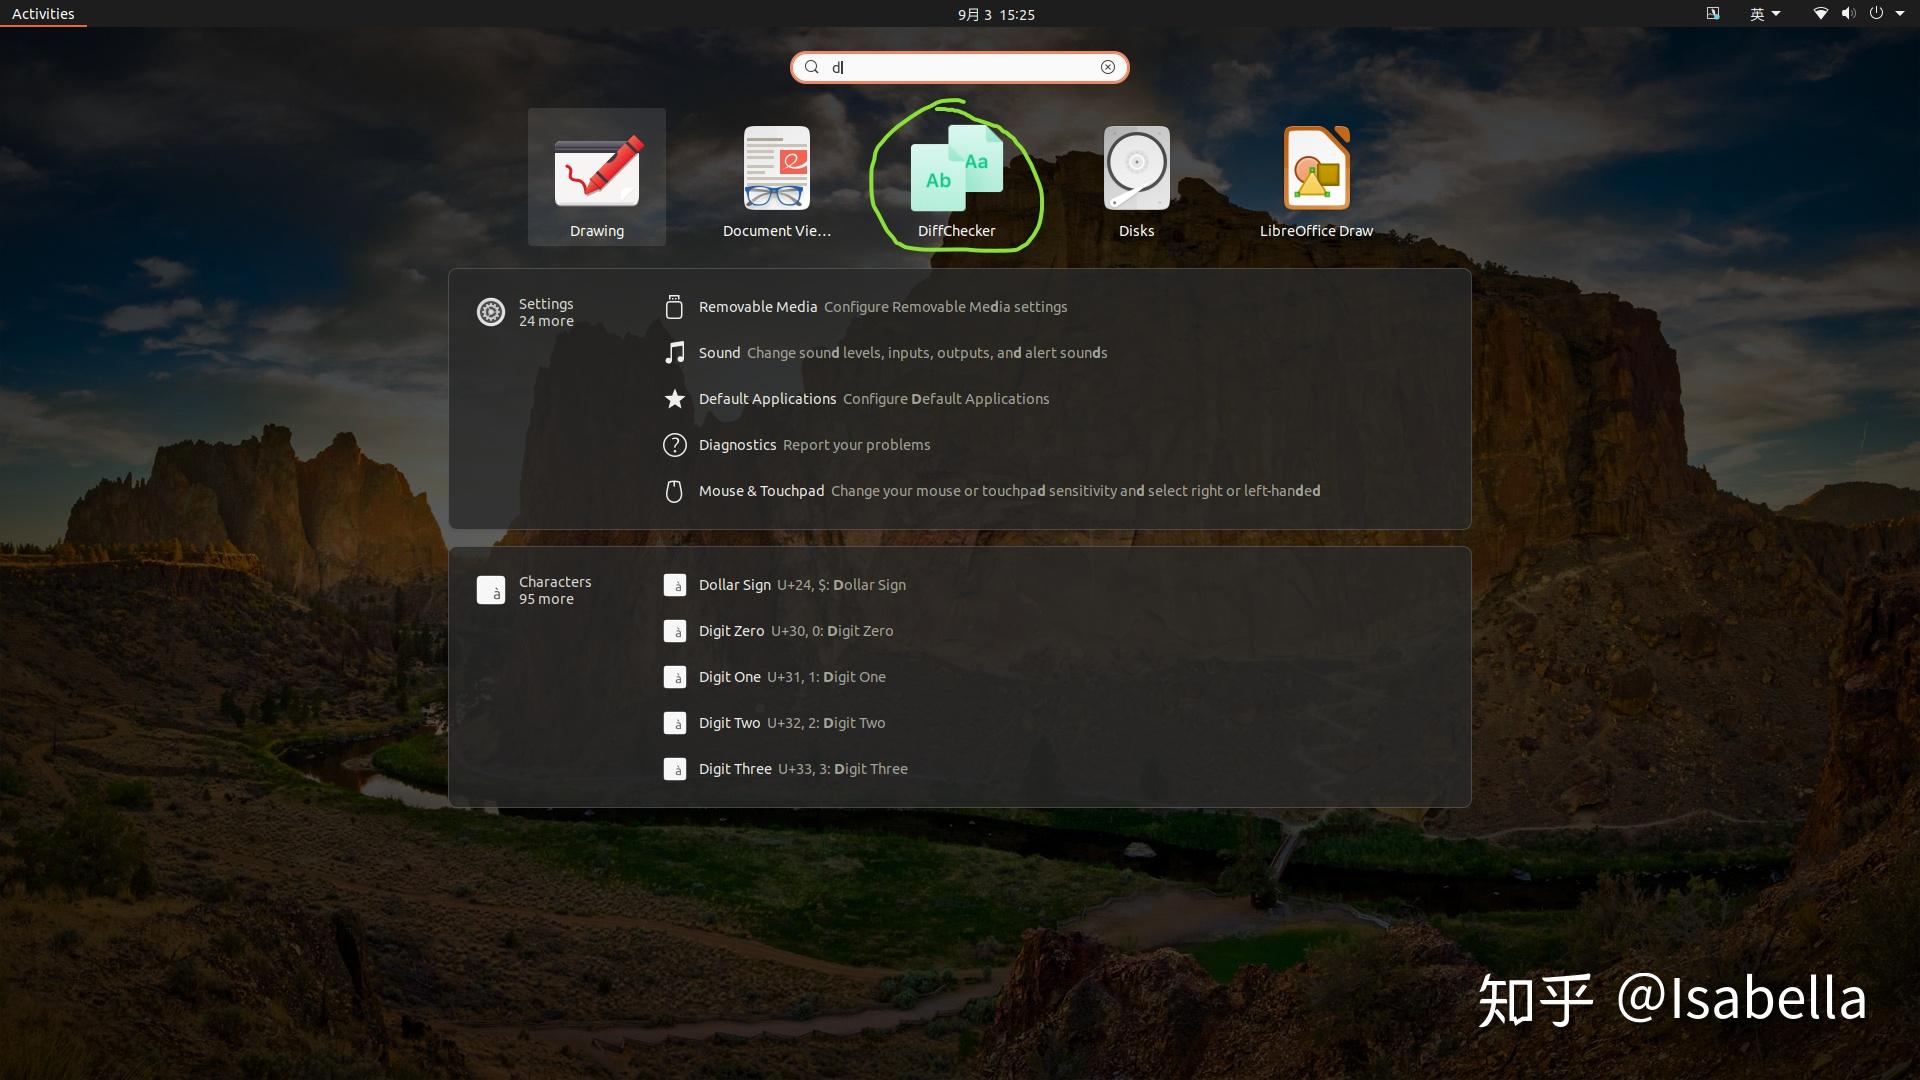Open the Mouse & Touchpad settings result
This screenshot has height=1080, width=1920.
(1060, 491)
